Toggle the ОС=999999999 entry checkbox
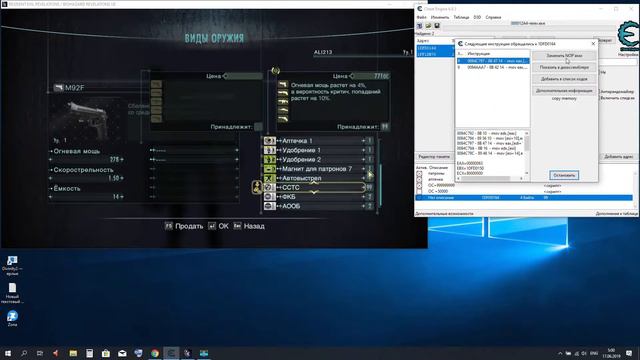The width and height of the screenshot is (640, 360). 419,185
